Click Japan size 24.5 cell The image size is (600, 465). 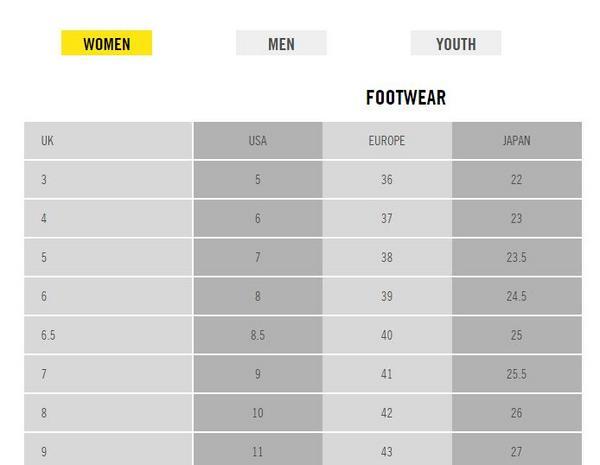pos(516,297)
